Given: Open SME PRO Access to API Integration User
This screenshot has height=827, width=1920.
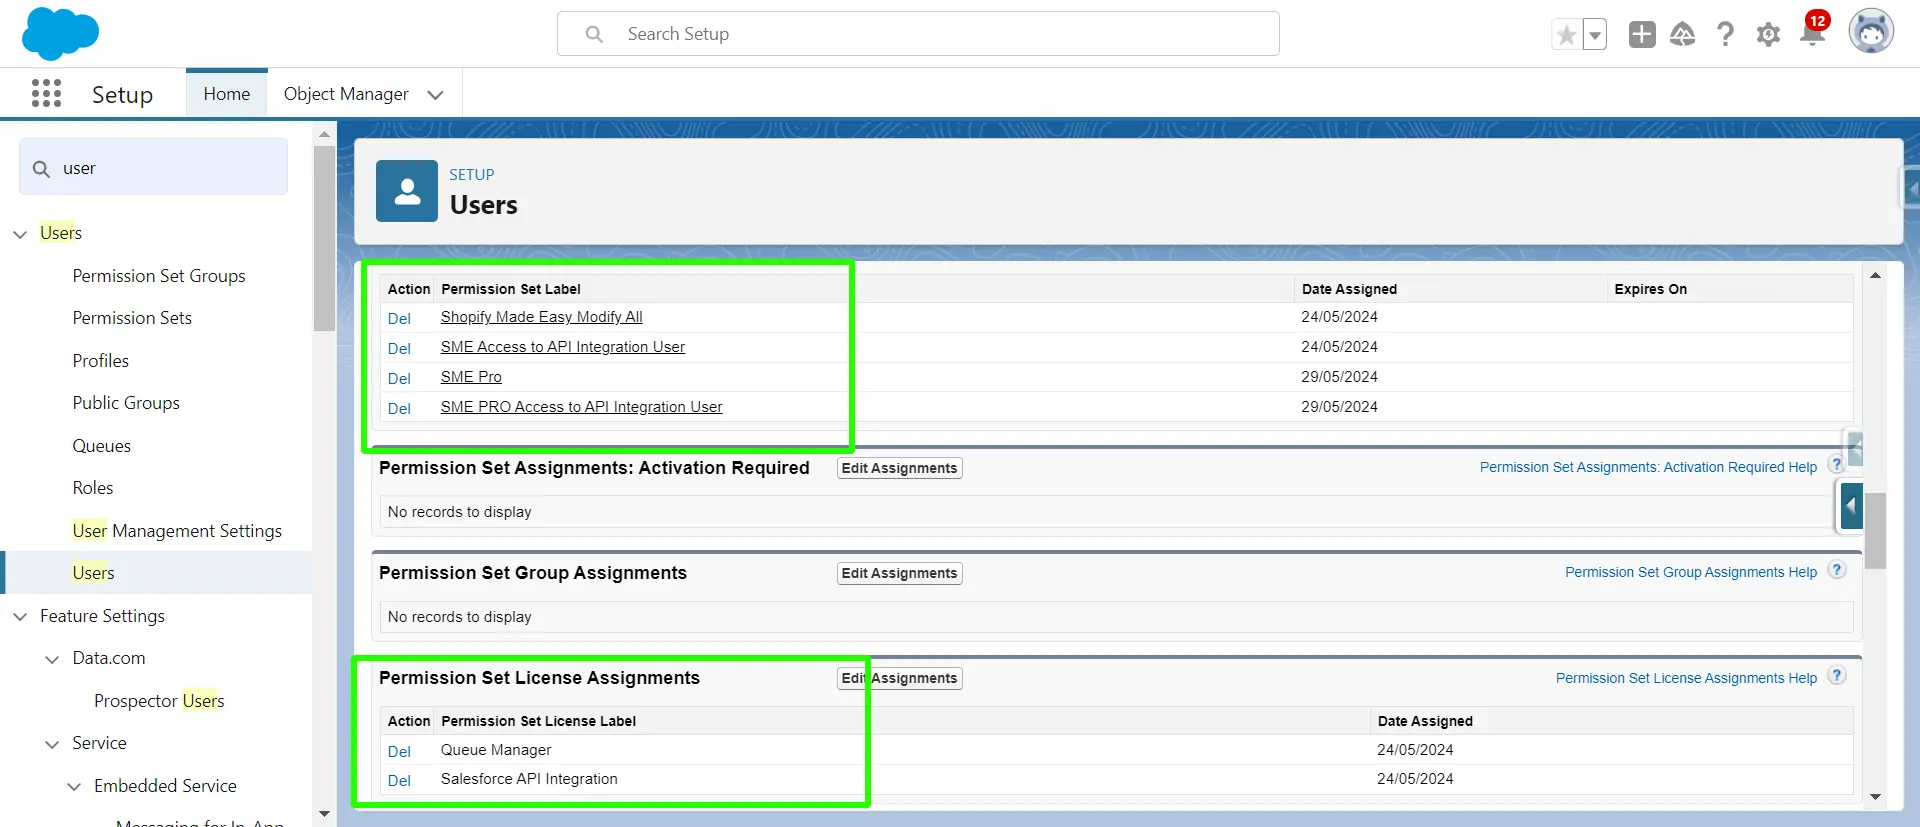Looking at the screenshot, I should pyautogui.click(x=581, y=407).
